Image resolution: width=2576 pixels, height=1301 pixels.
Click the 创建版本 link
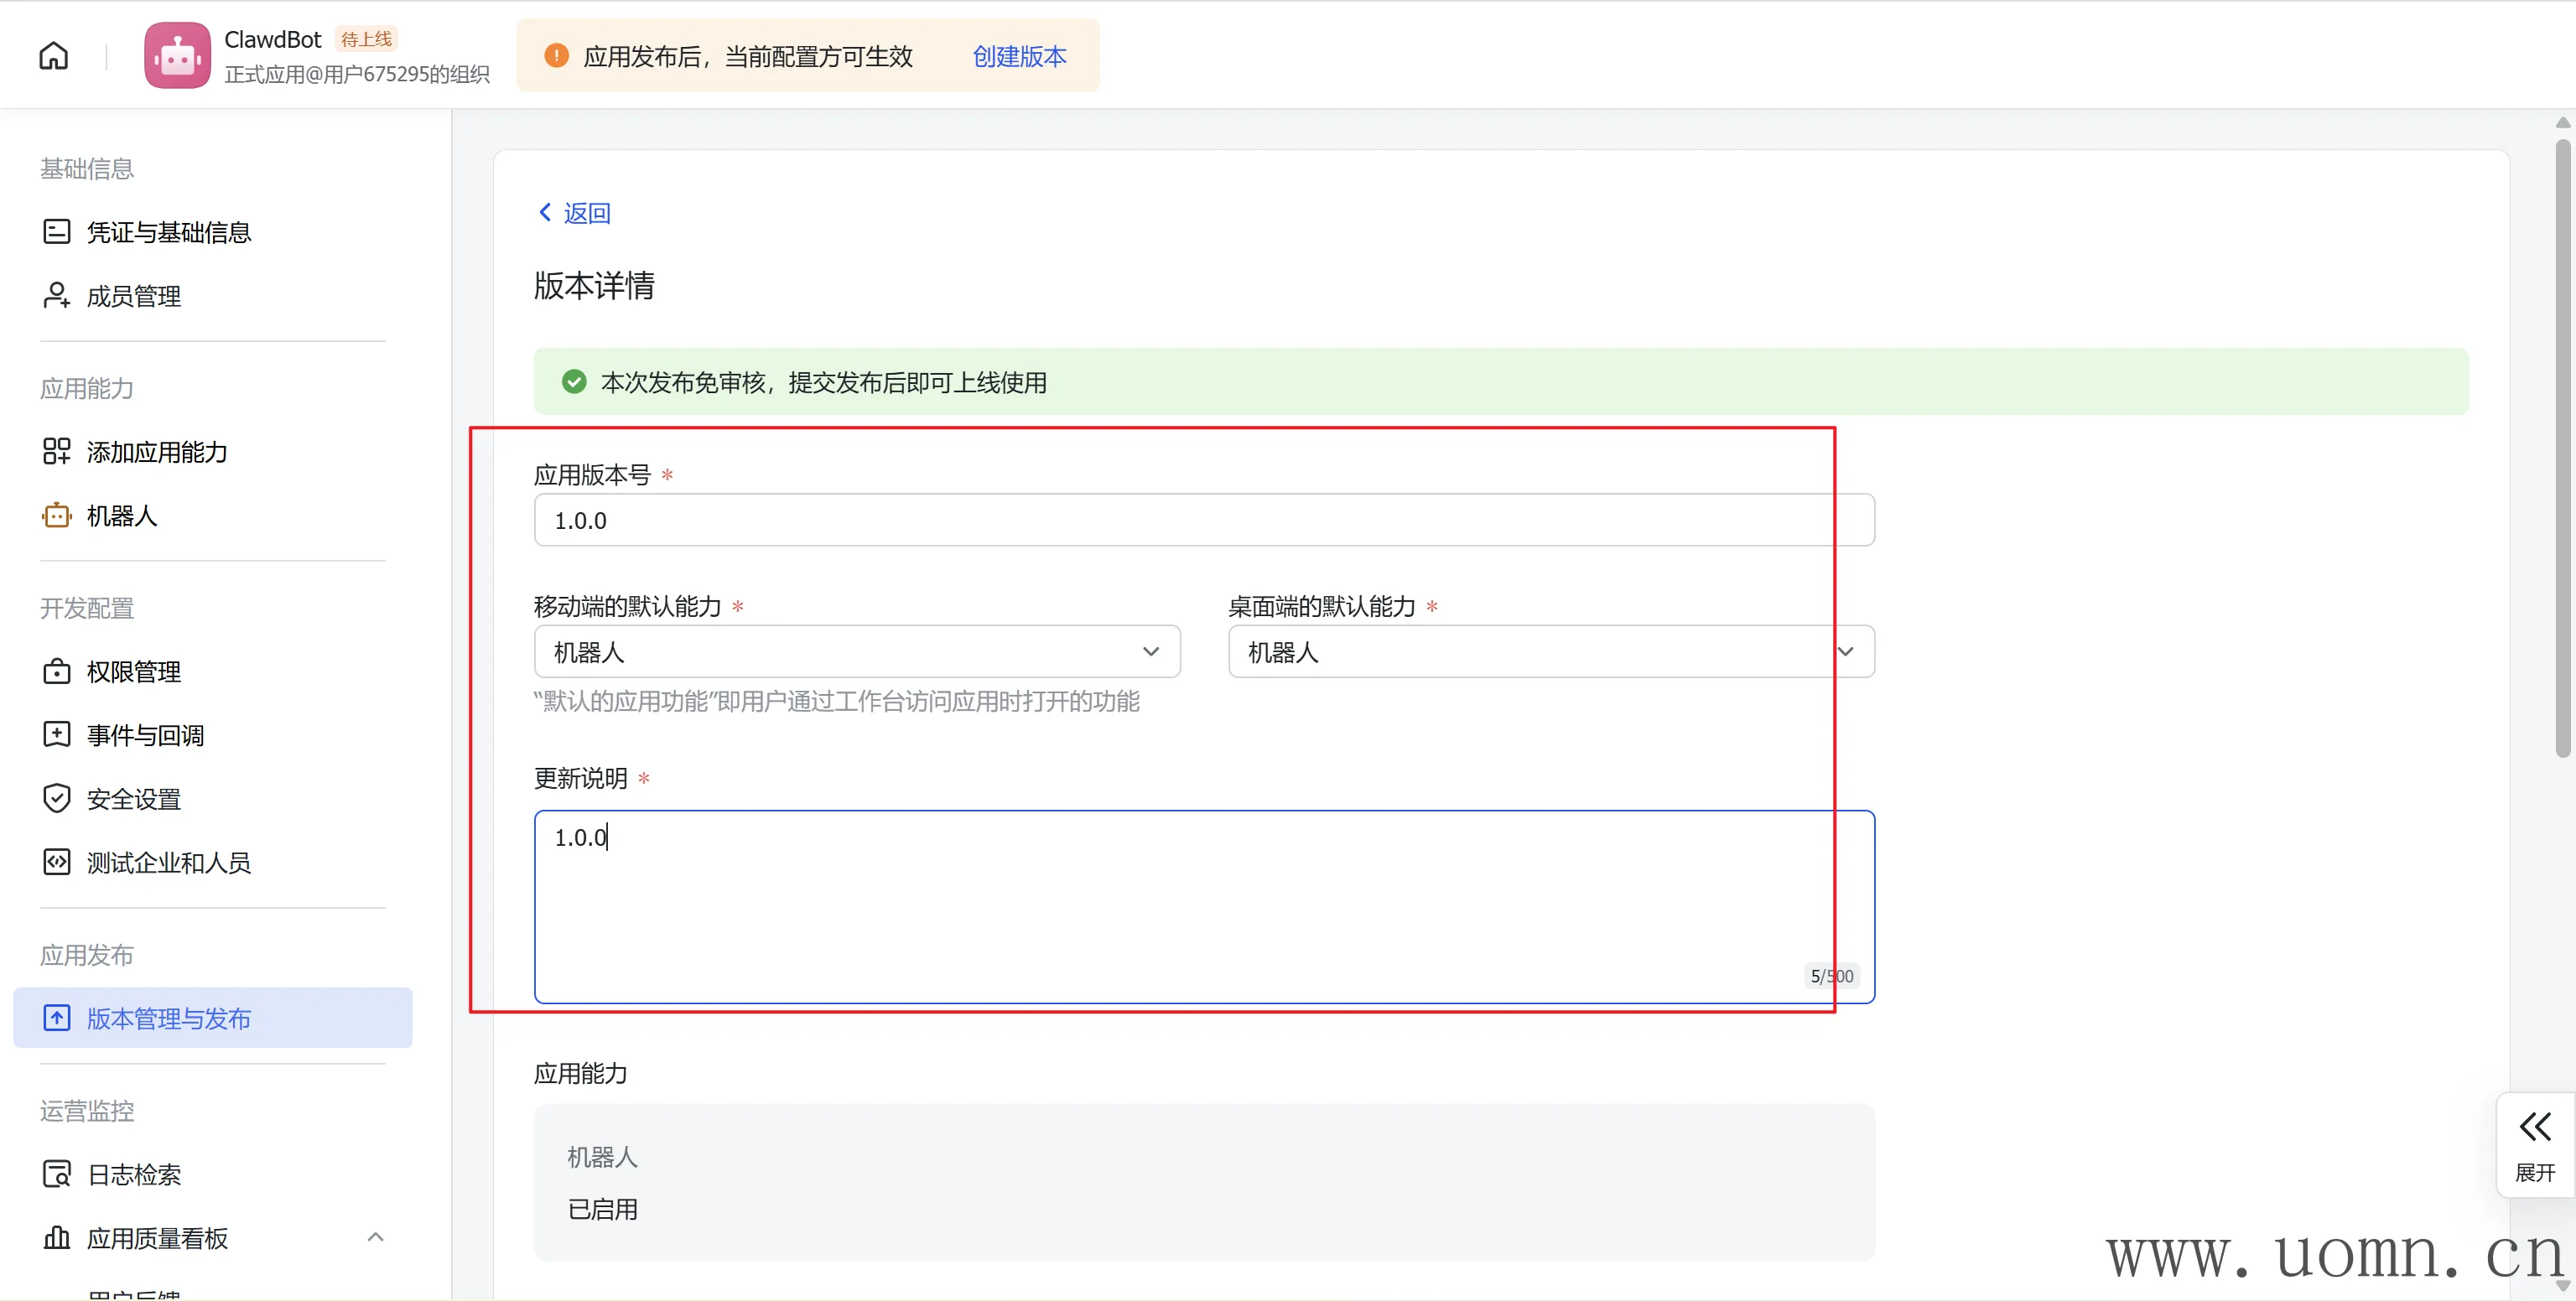point(1019,57)
